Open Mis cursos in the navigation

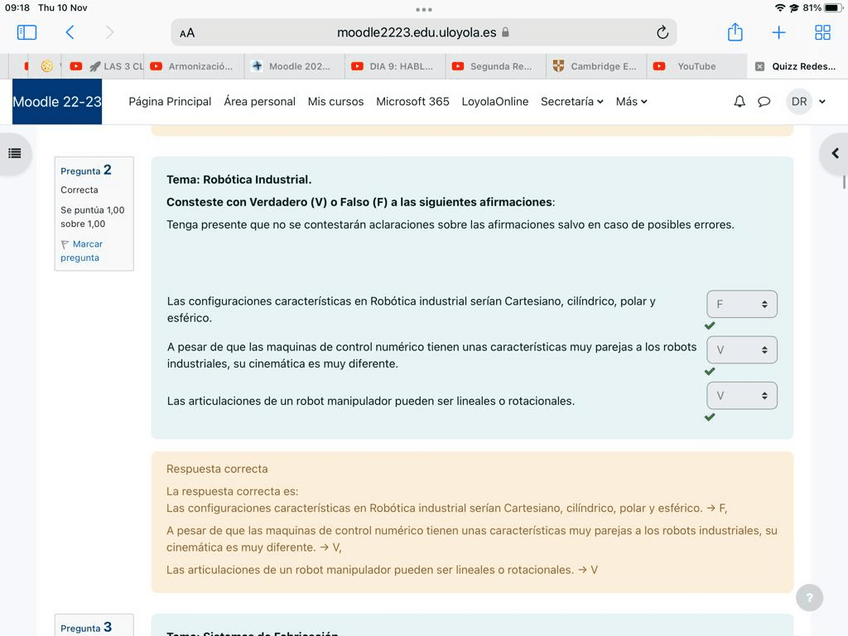tap(336, 101)
